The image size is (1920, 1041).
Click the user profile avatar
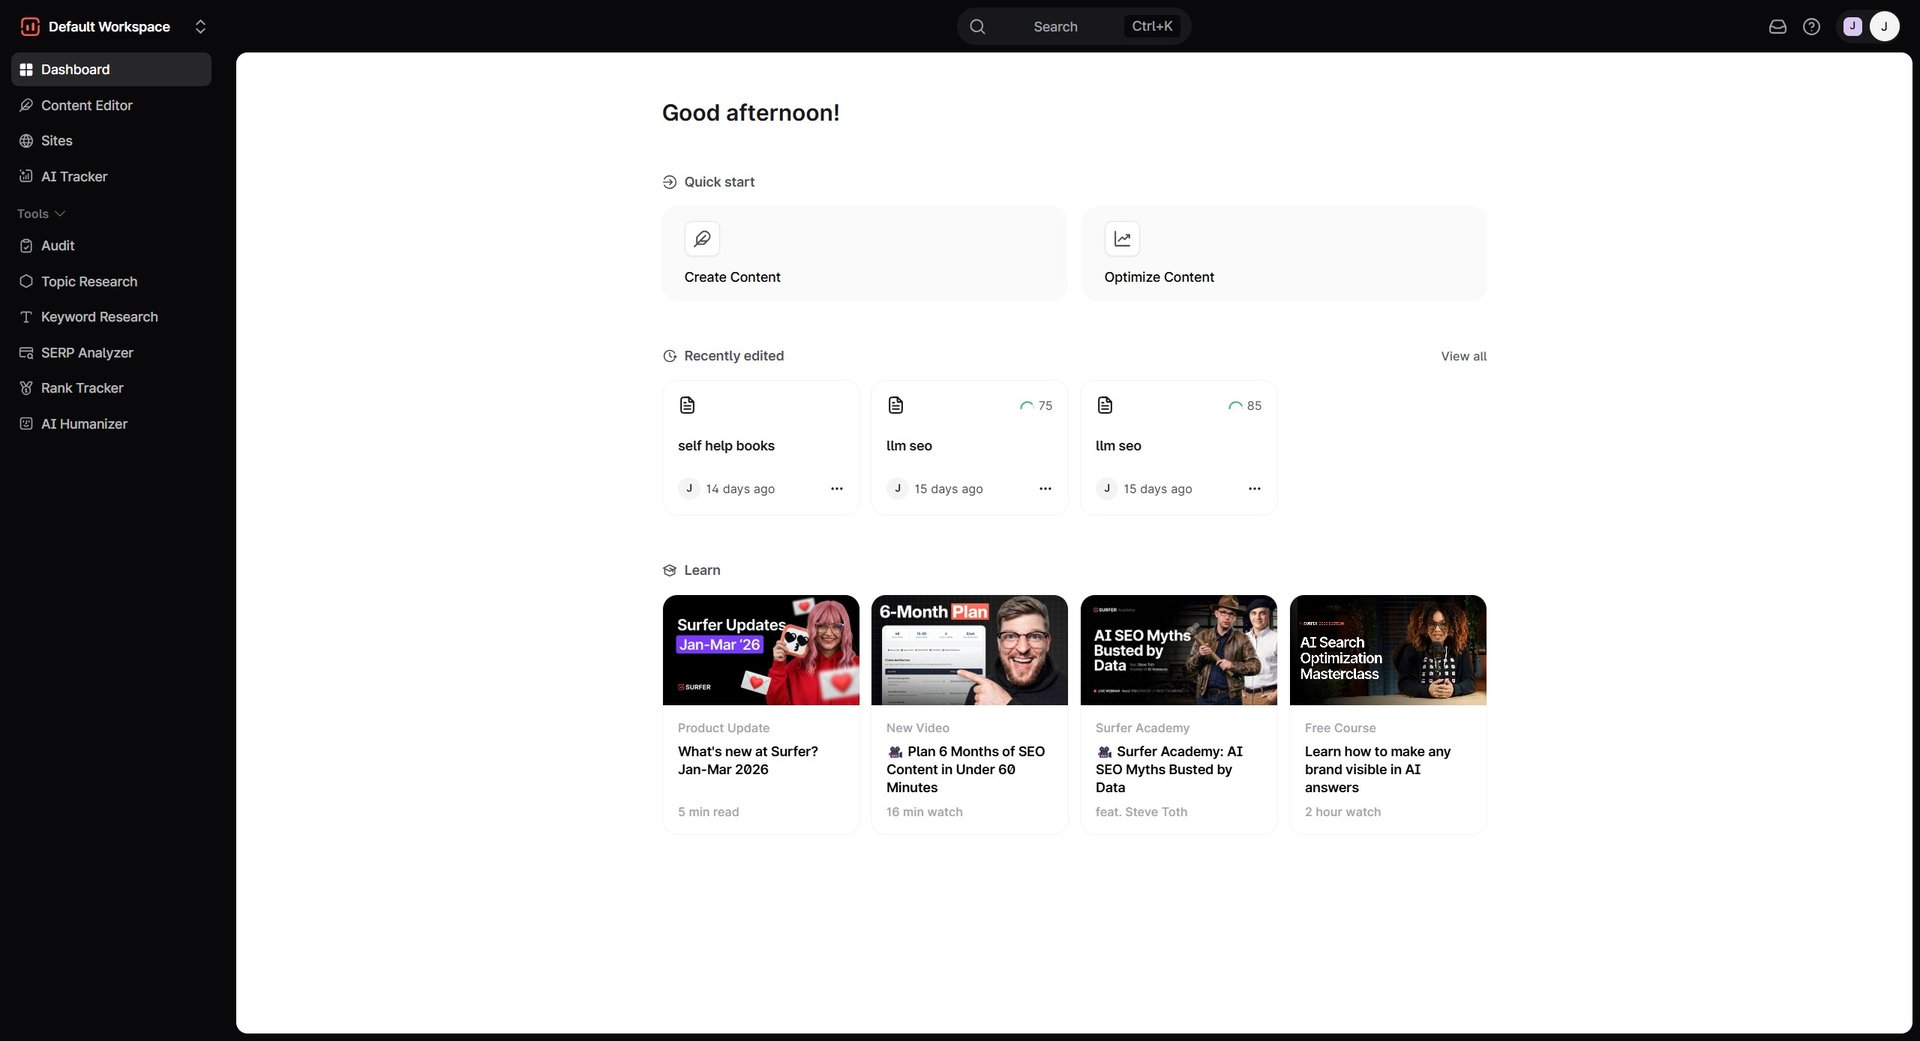tap(1883, 27)
